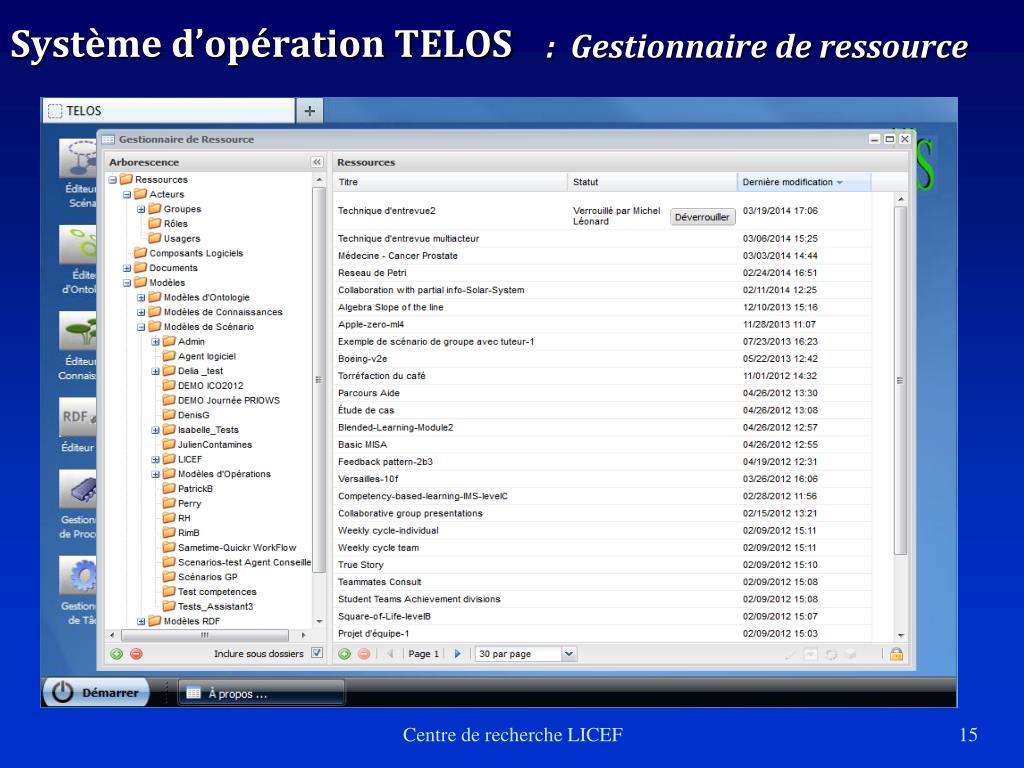Click the red delete resource icon in Ressources toolbar
This screenshot has height=768, width=1024.
(x=364, y=654)
